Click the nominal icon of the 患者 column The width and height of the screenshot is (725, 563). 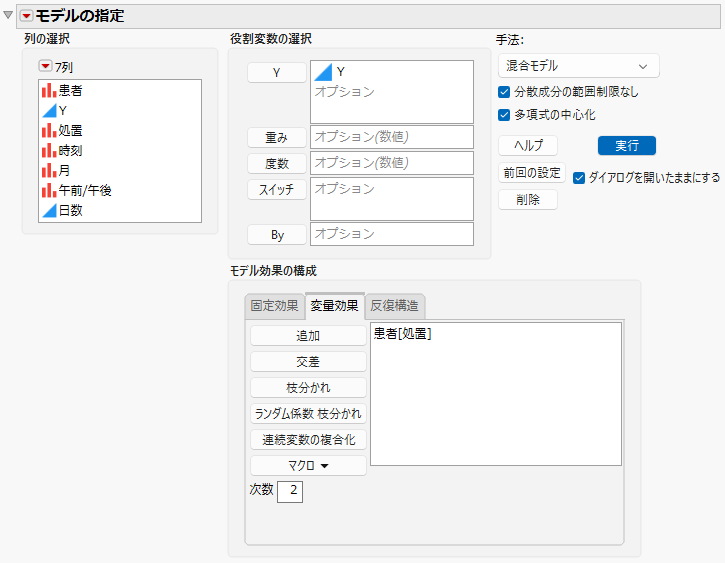(49, 91)
